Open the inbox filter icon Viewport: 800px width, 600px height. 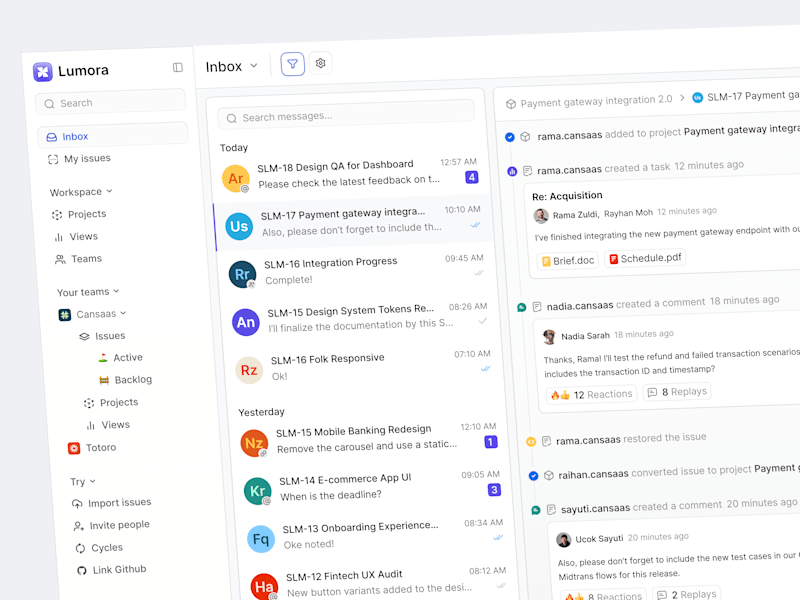coord(292,64)
